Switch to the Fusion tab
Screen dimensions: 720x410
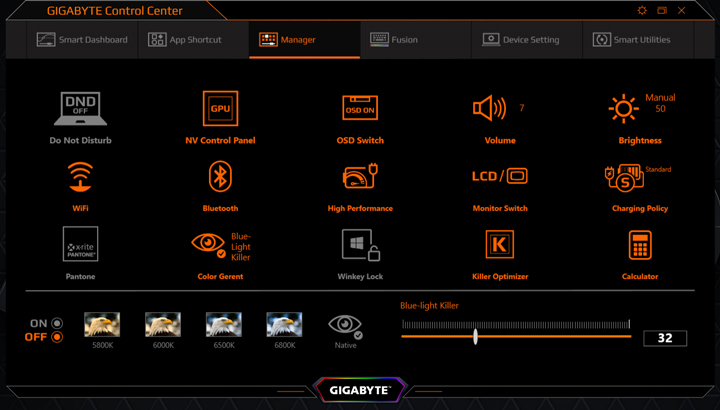[x=416, y=40]
